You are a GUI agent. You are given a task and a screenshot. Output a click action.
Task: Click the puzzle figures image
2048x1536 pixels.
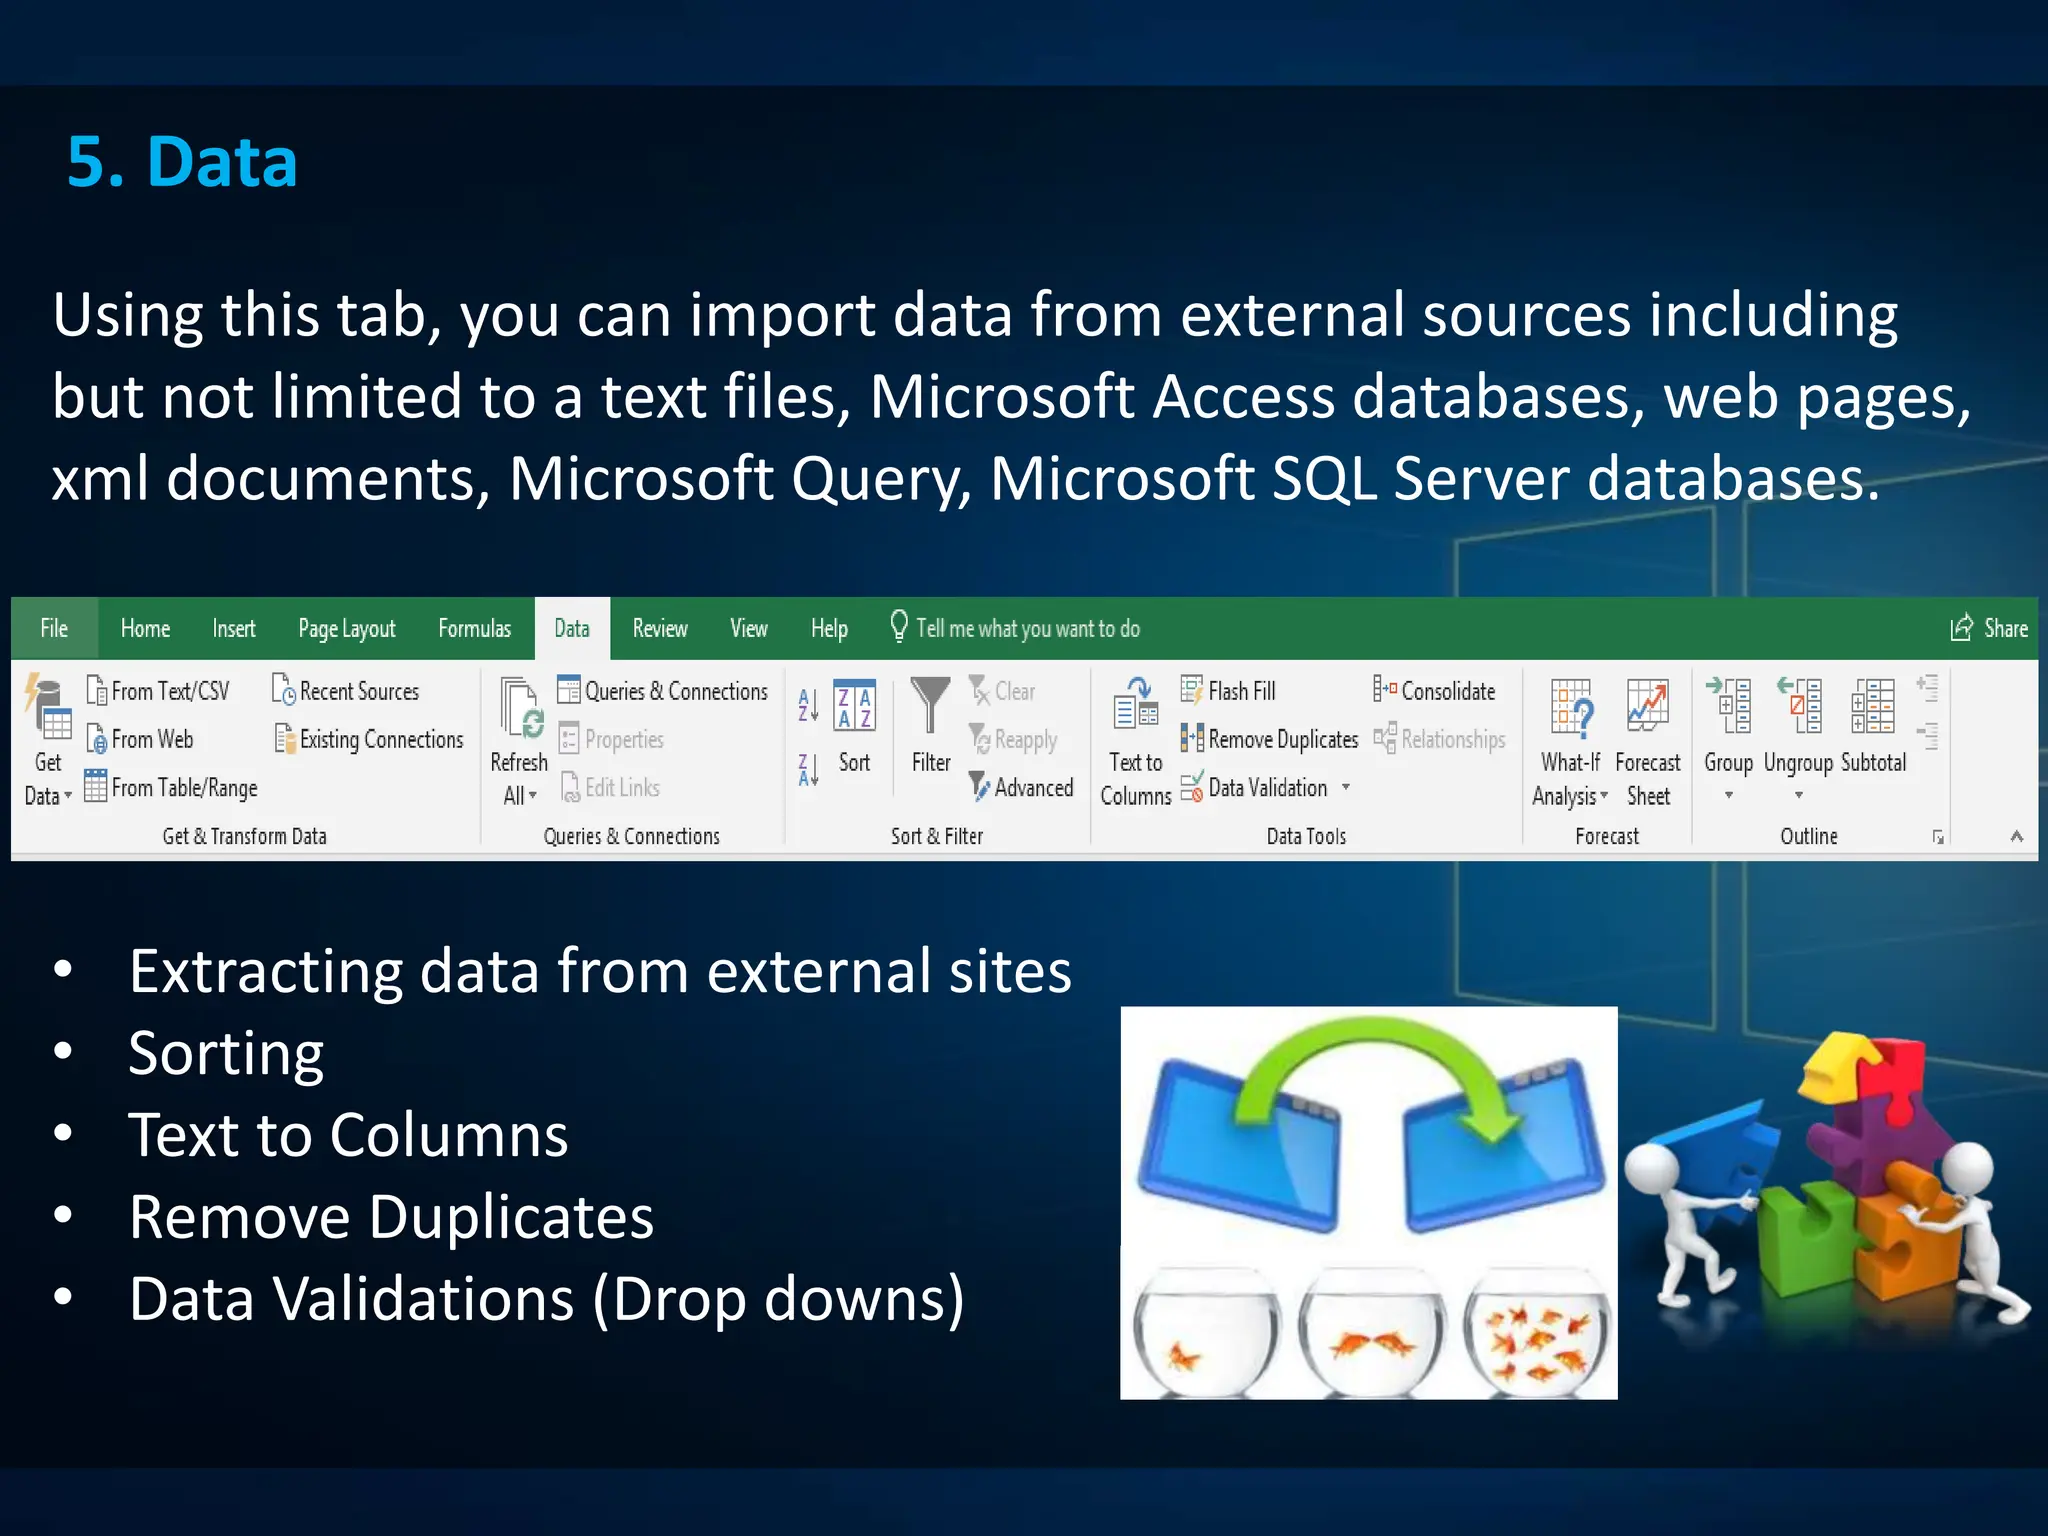point(1828,1178)
